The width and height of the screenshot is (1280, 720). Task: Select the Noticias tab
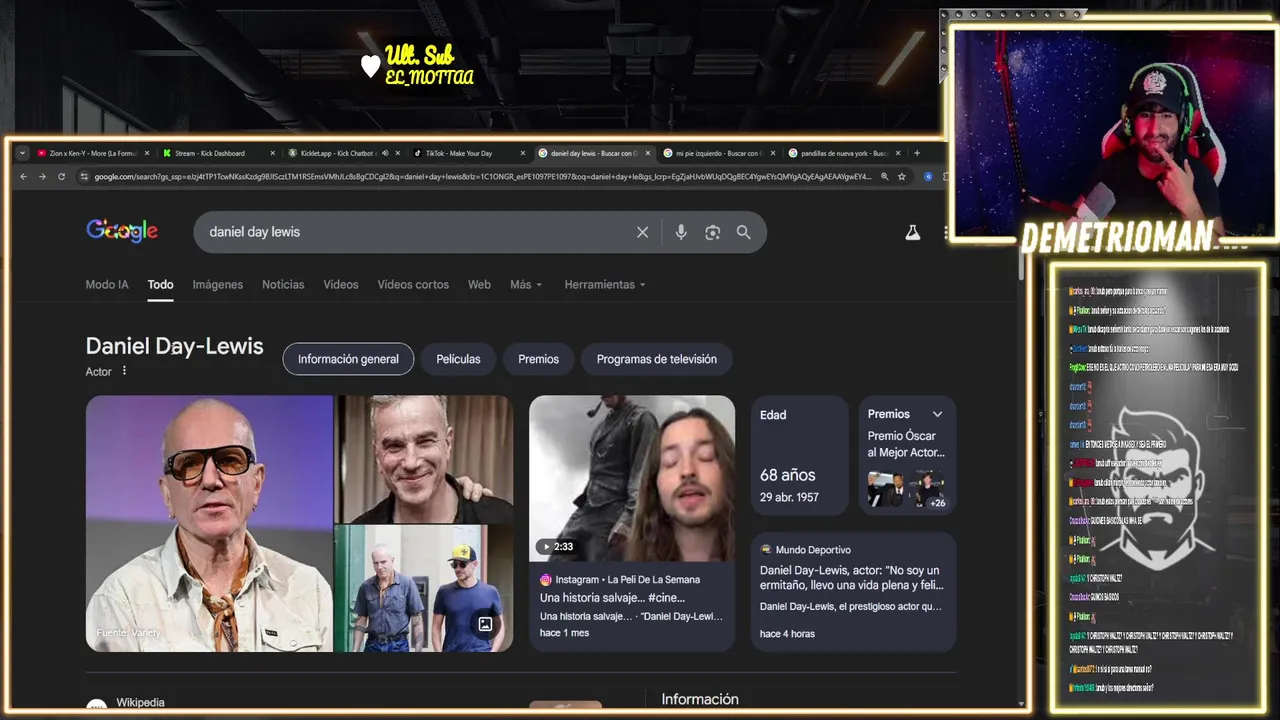click(283, 285)
